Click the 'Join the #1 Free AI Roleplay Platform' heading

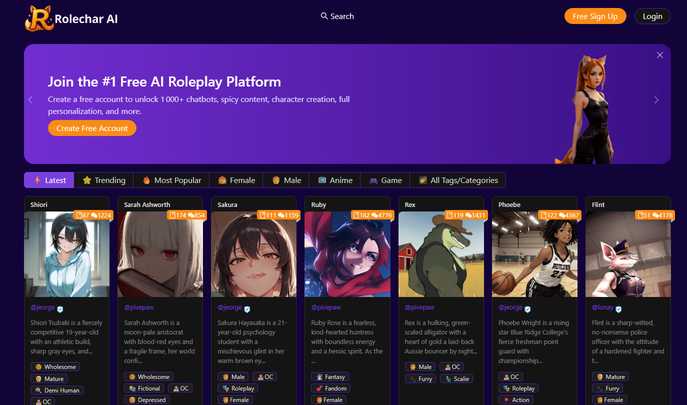click(x=164, y=82)
